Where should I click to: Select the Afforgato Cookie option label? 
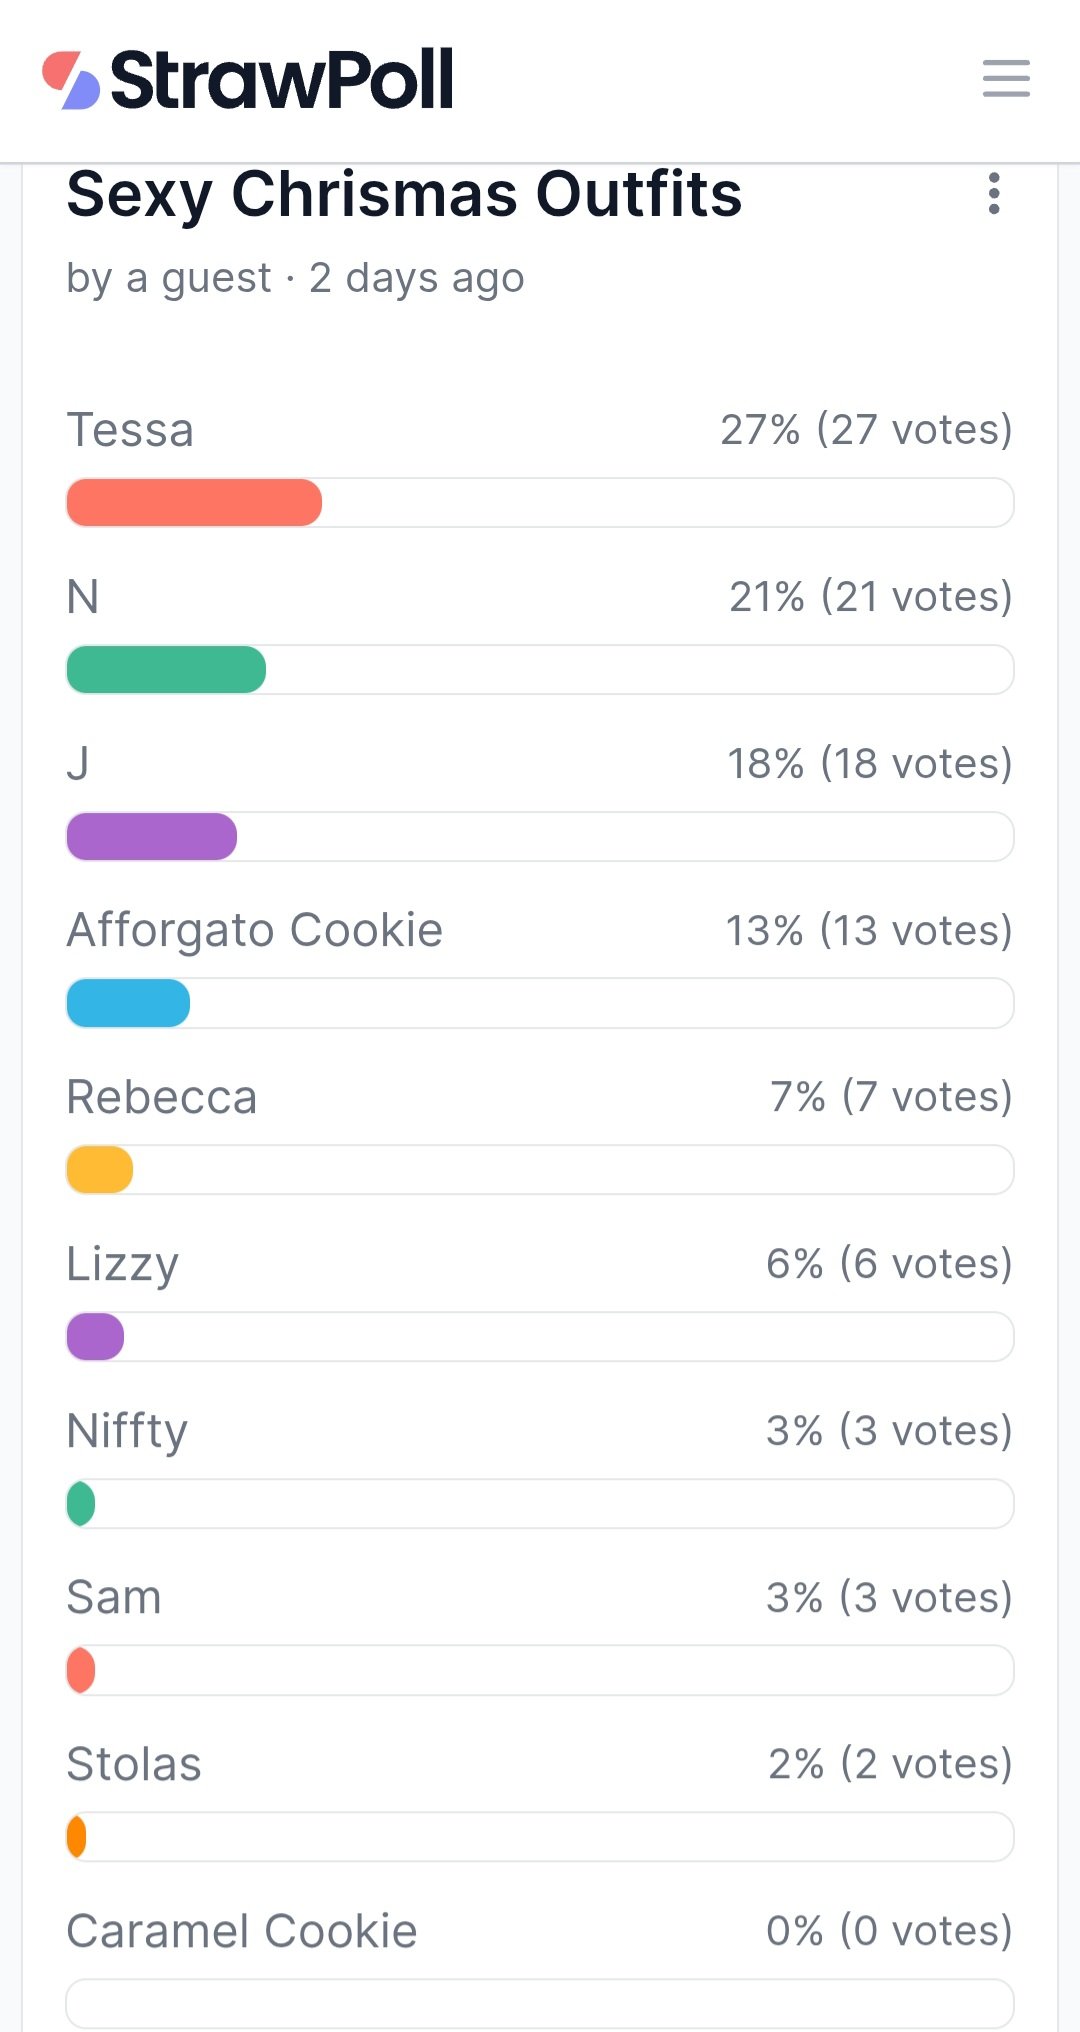[x=254, y=930]
